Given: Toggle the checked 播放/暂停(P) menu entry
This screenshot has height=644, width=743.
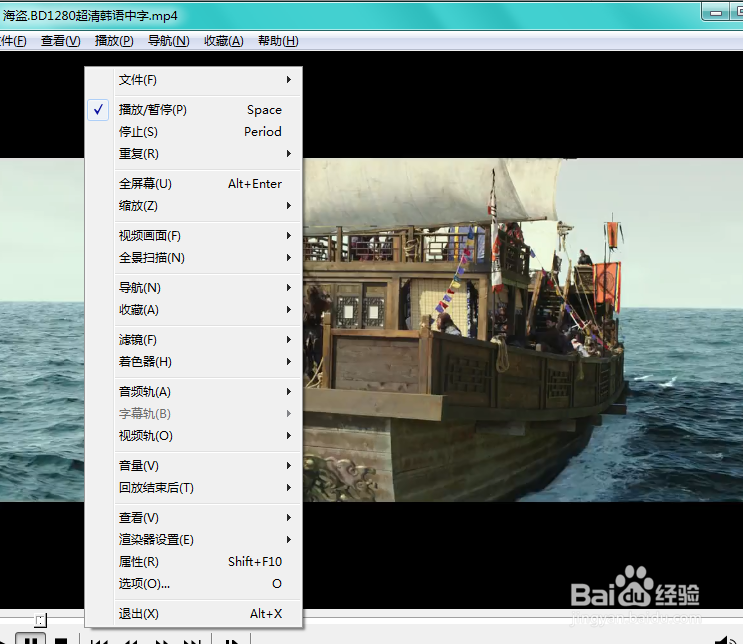Looking at the screenshot, I should (193, 110).
